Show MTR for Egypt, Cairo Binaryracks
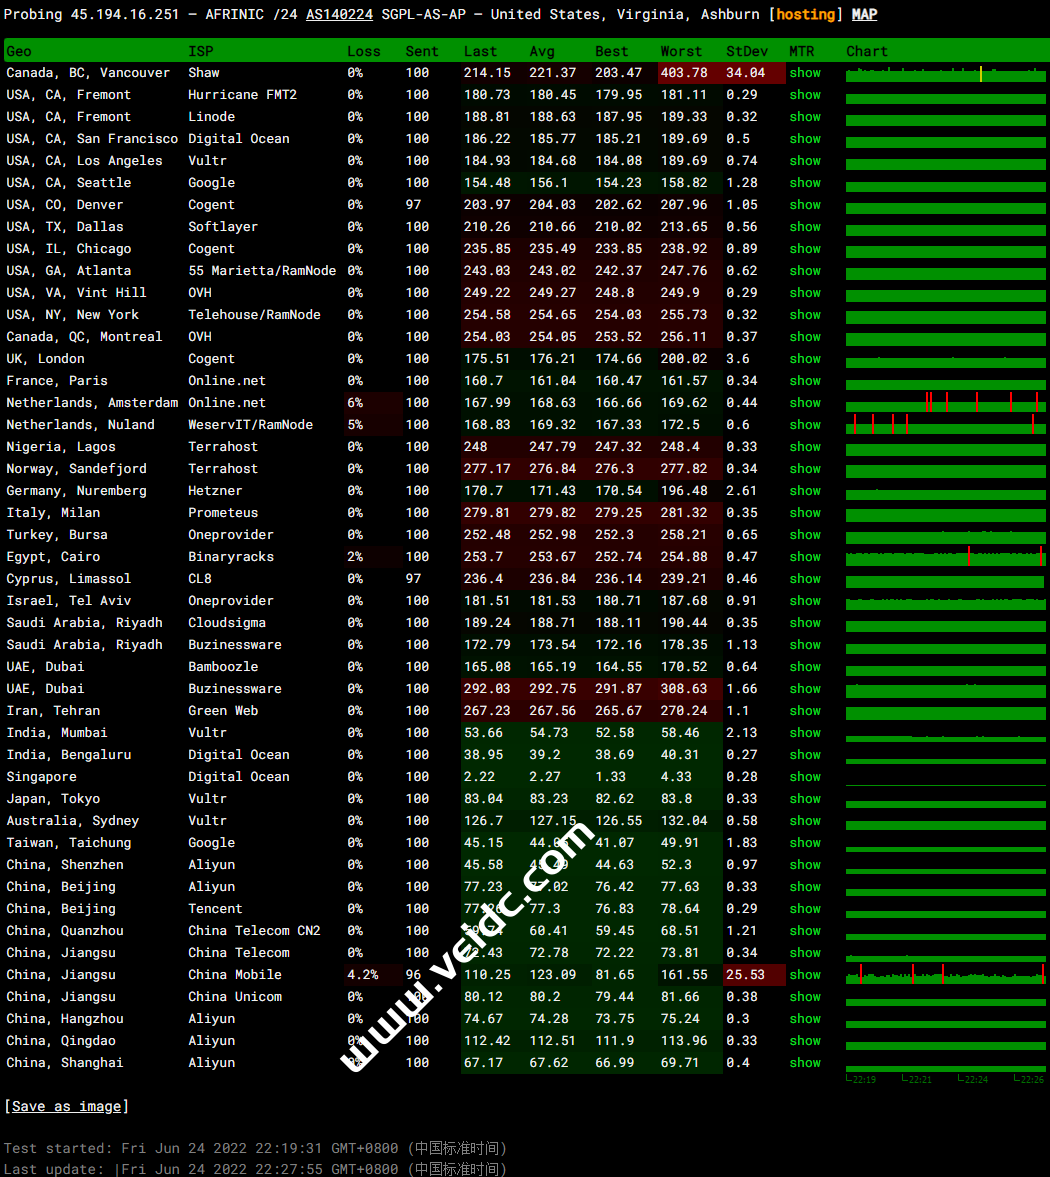This screenshot has height=1177, width=1050. coord(805,557)
